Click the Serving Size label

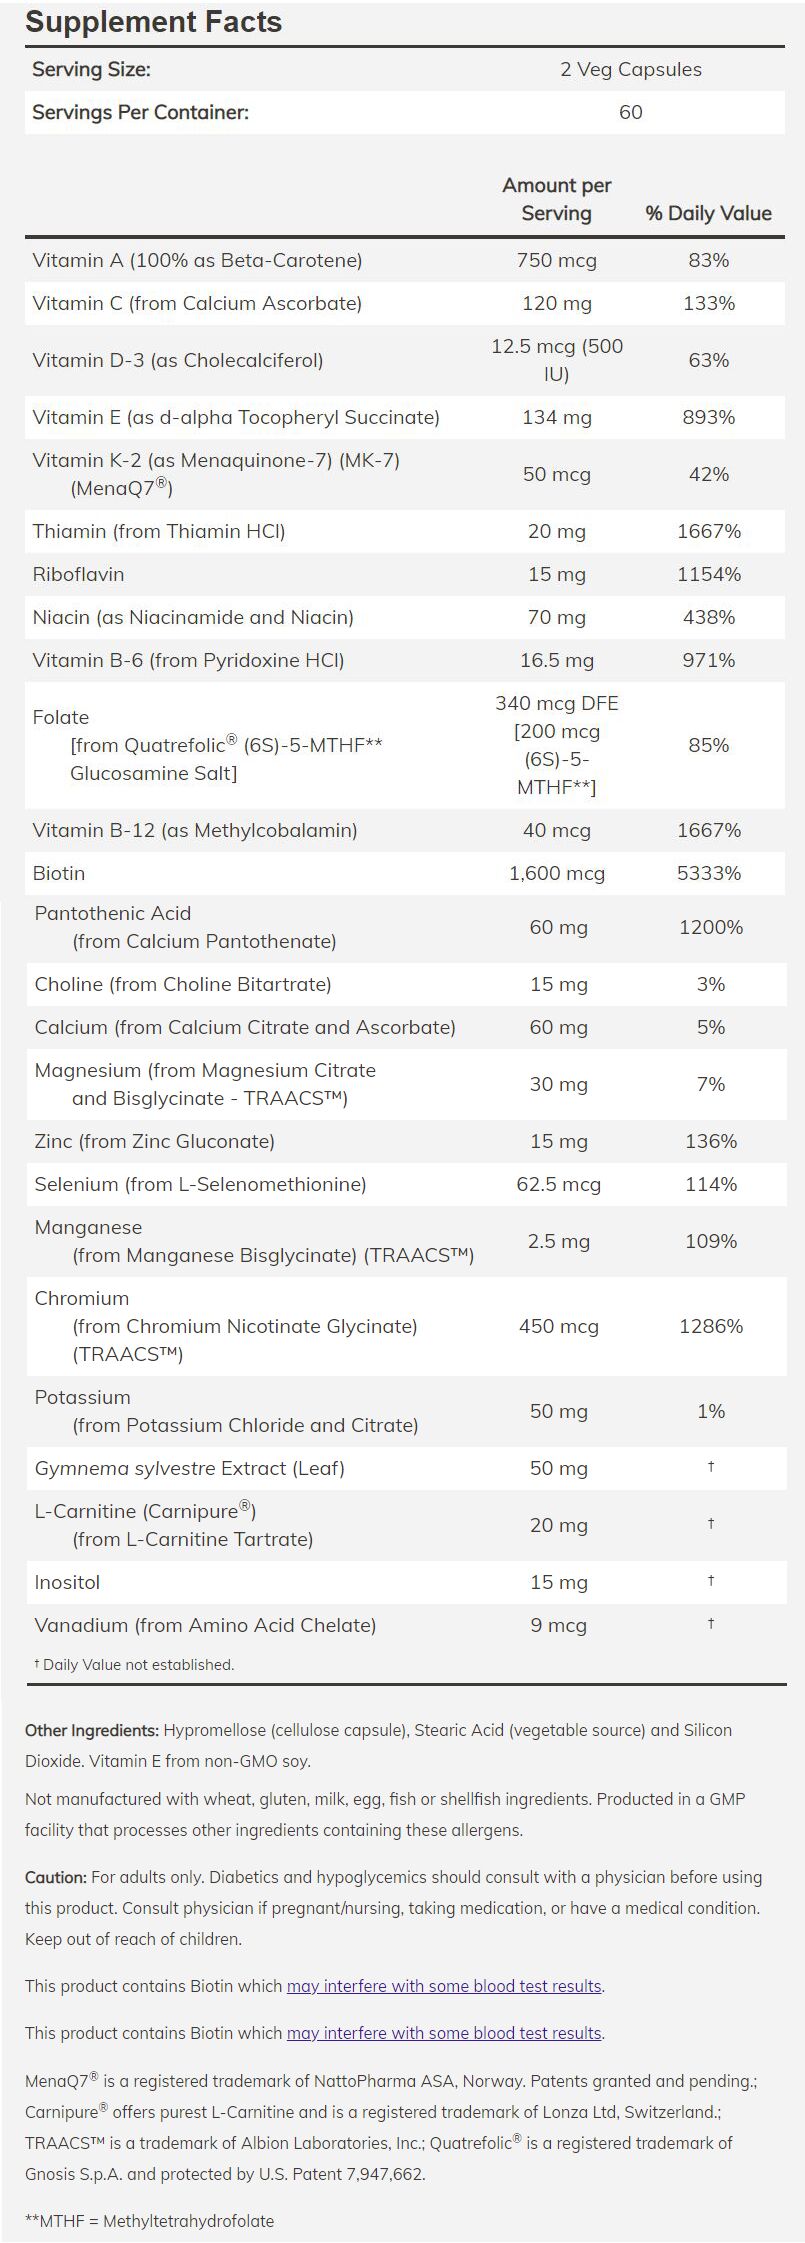coord(92,69)
